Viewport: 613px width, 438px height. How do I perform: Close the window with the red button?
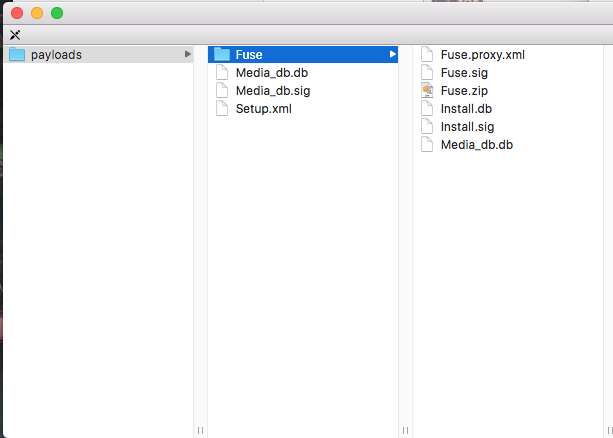click(17, 13)
